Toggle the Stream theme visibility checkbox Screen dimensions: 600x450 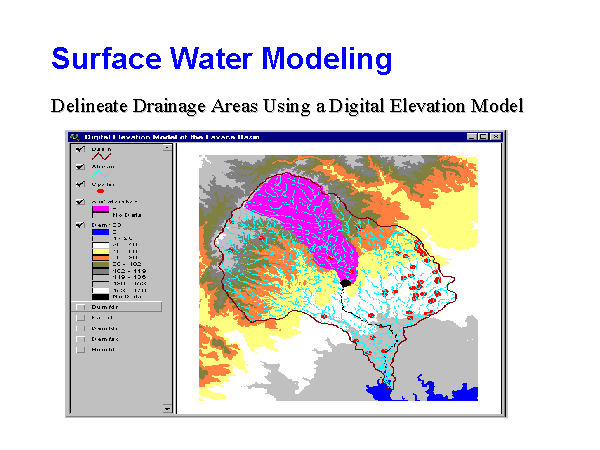[78, 167]
